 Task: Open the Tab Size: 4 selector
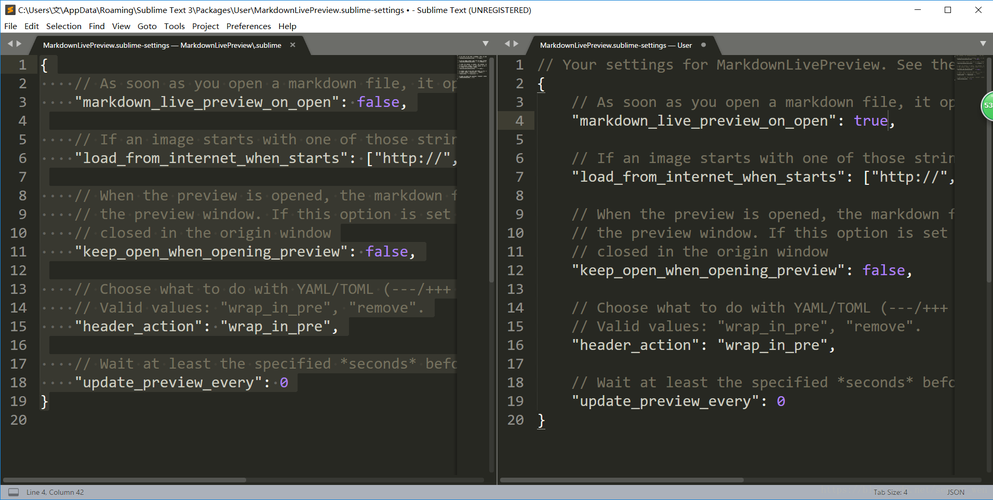click(889, 492)
